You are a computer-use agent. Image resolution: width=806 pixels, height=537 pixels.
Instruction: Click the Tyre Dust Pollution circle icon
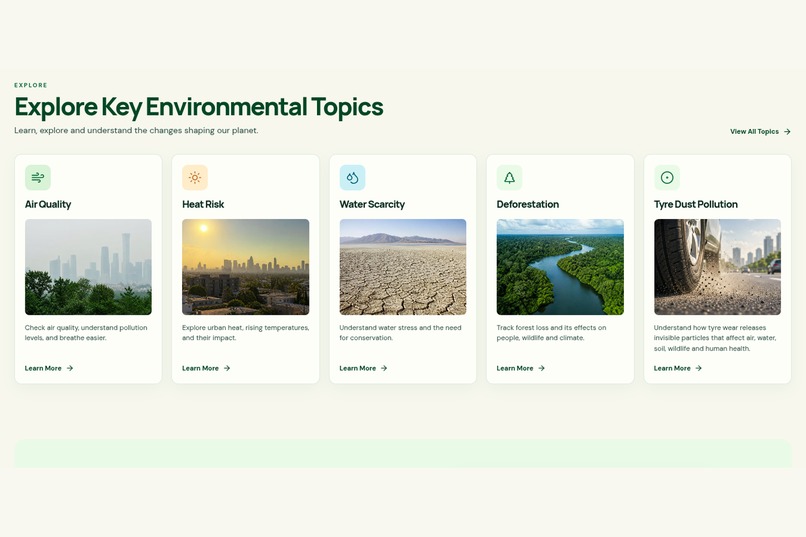(x=667, y=178)
